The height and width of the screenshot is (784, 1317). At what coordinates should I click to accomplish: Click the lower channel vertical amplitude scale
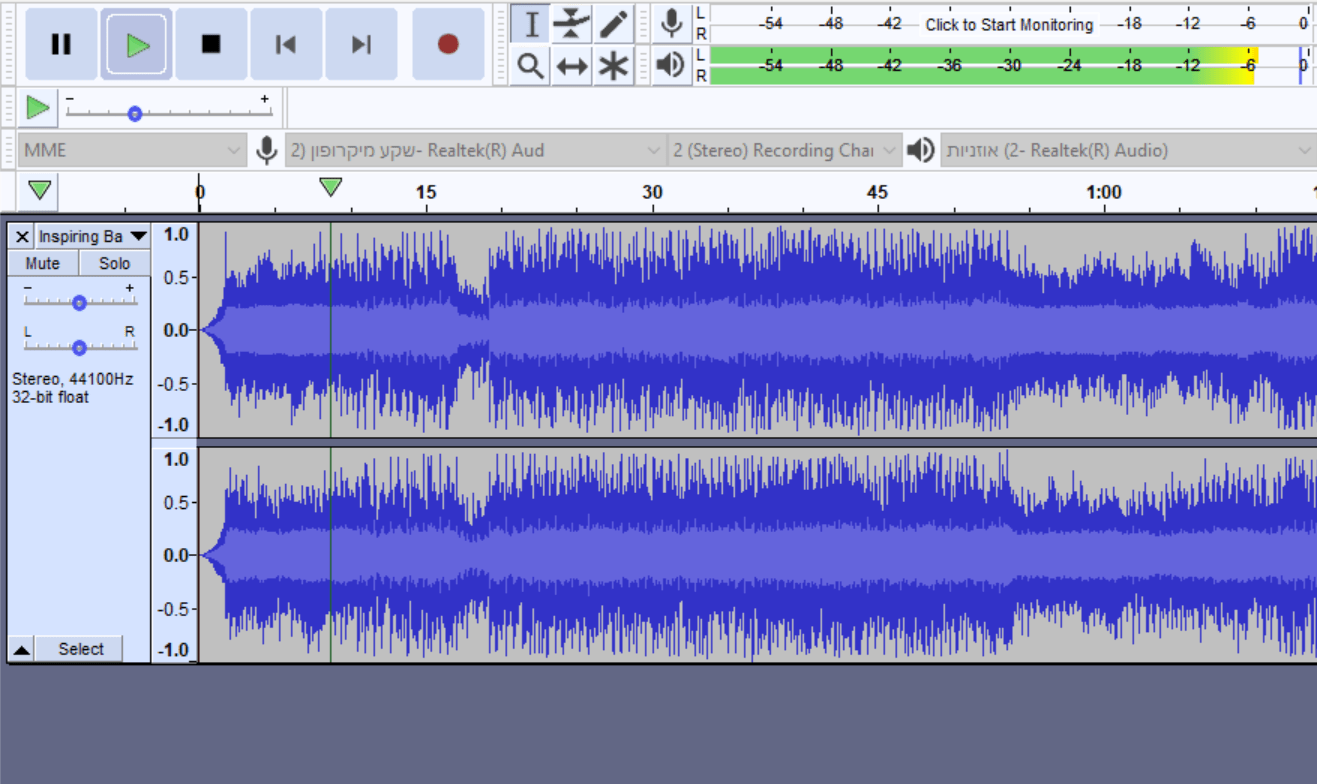pos(175,554)
